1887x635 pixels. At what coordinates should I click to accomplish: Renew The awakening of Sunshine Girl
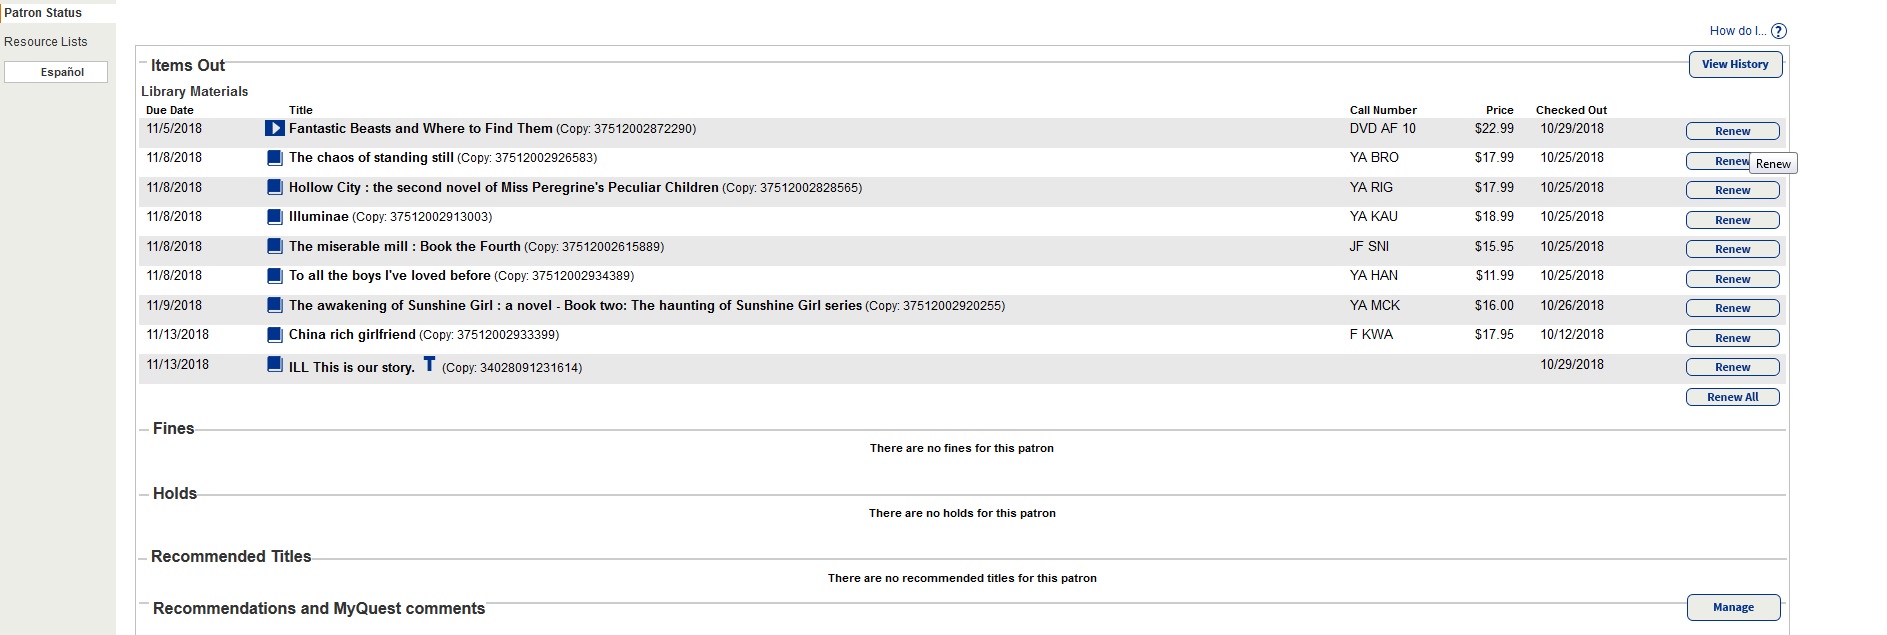[x=1732, y=308]
